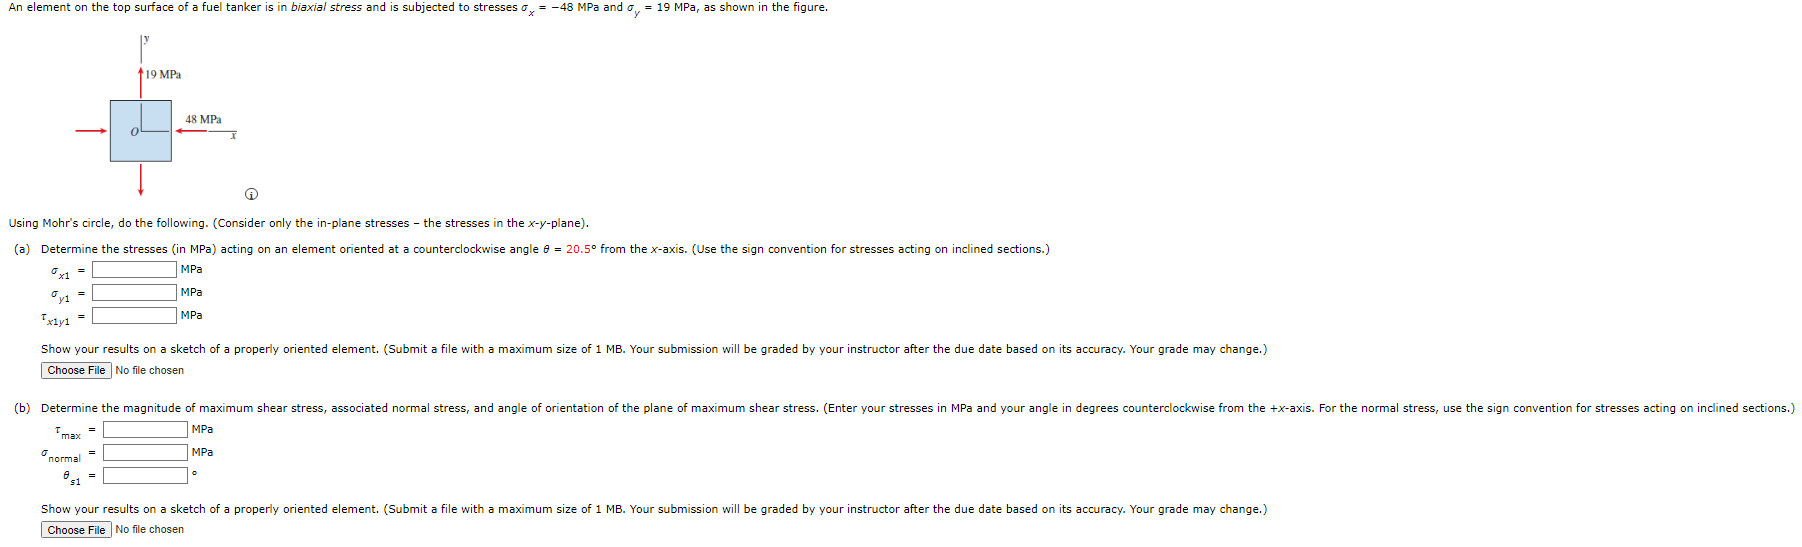Viewport: 1802px width, 547px height.
Task: Click the σx1 stress input field
Action: pyautogui.click(x=135, y=269)
